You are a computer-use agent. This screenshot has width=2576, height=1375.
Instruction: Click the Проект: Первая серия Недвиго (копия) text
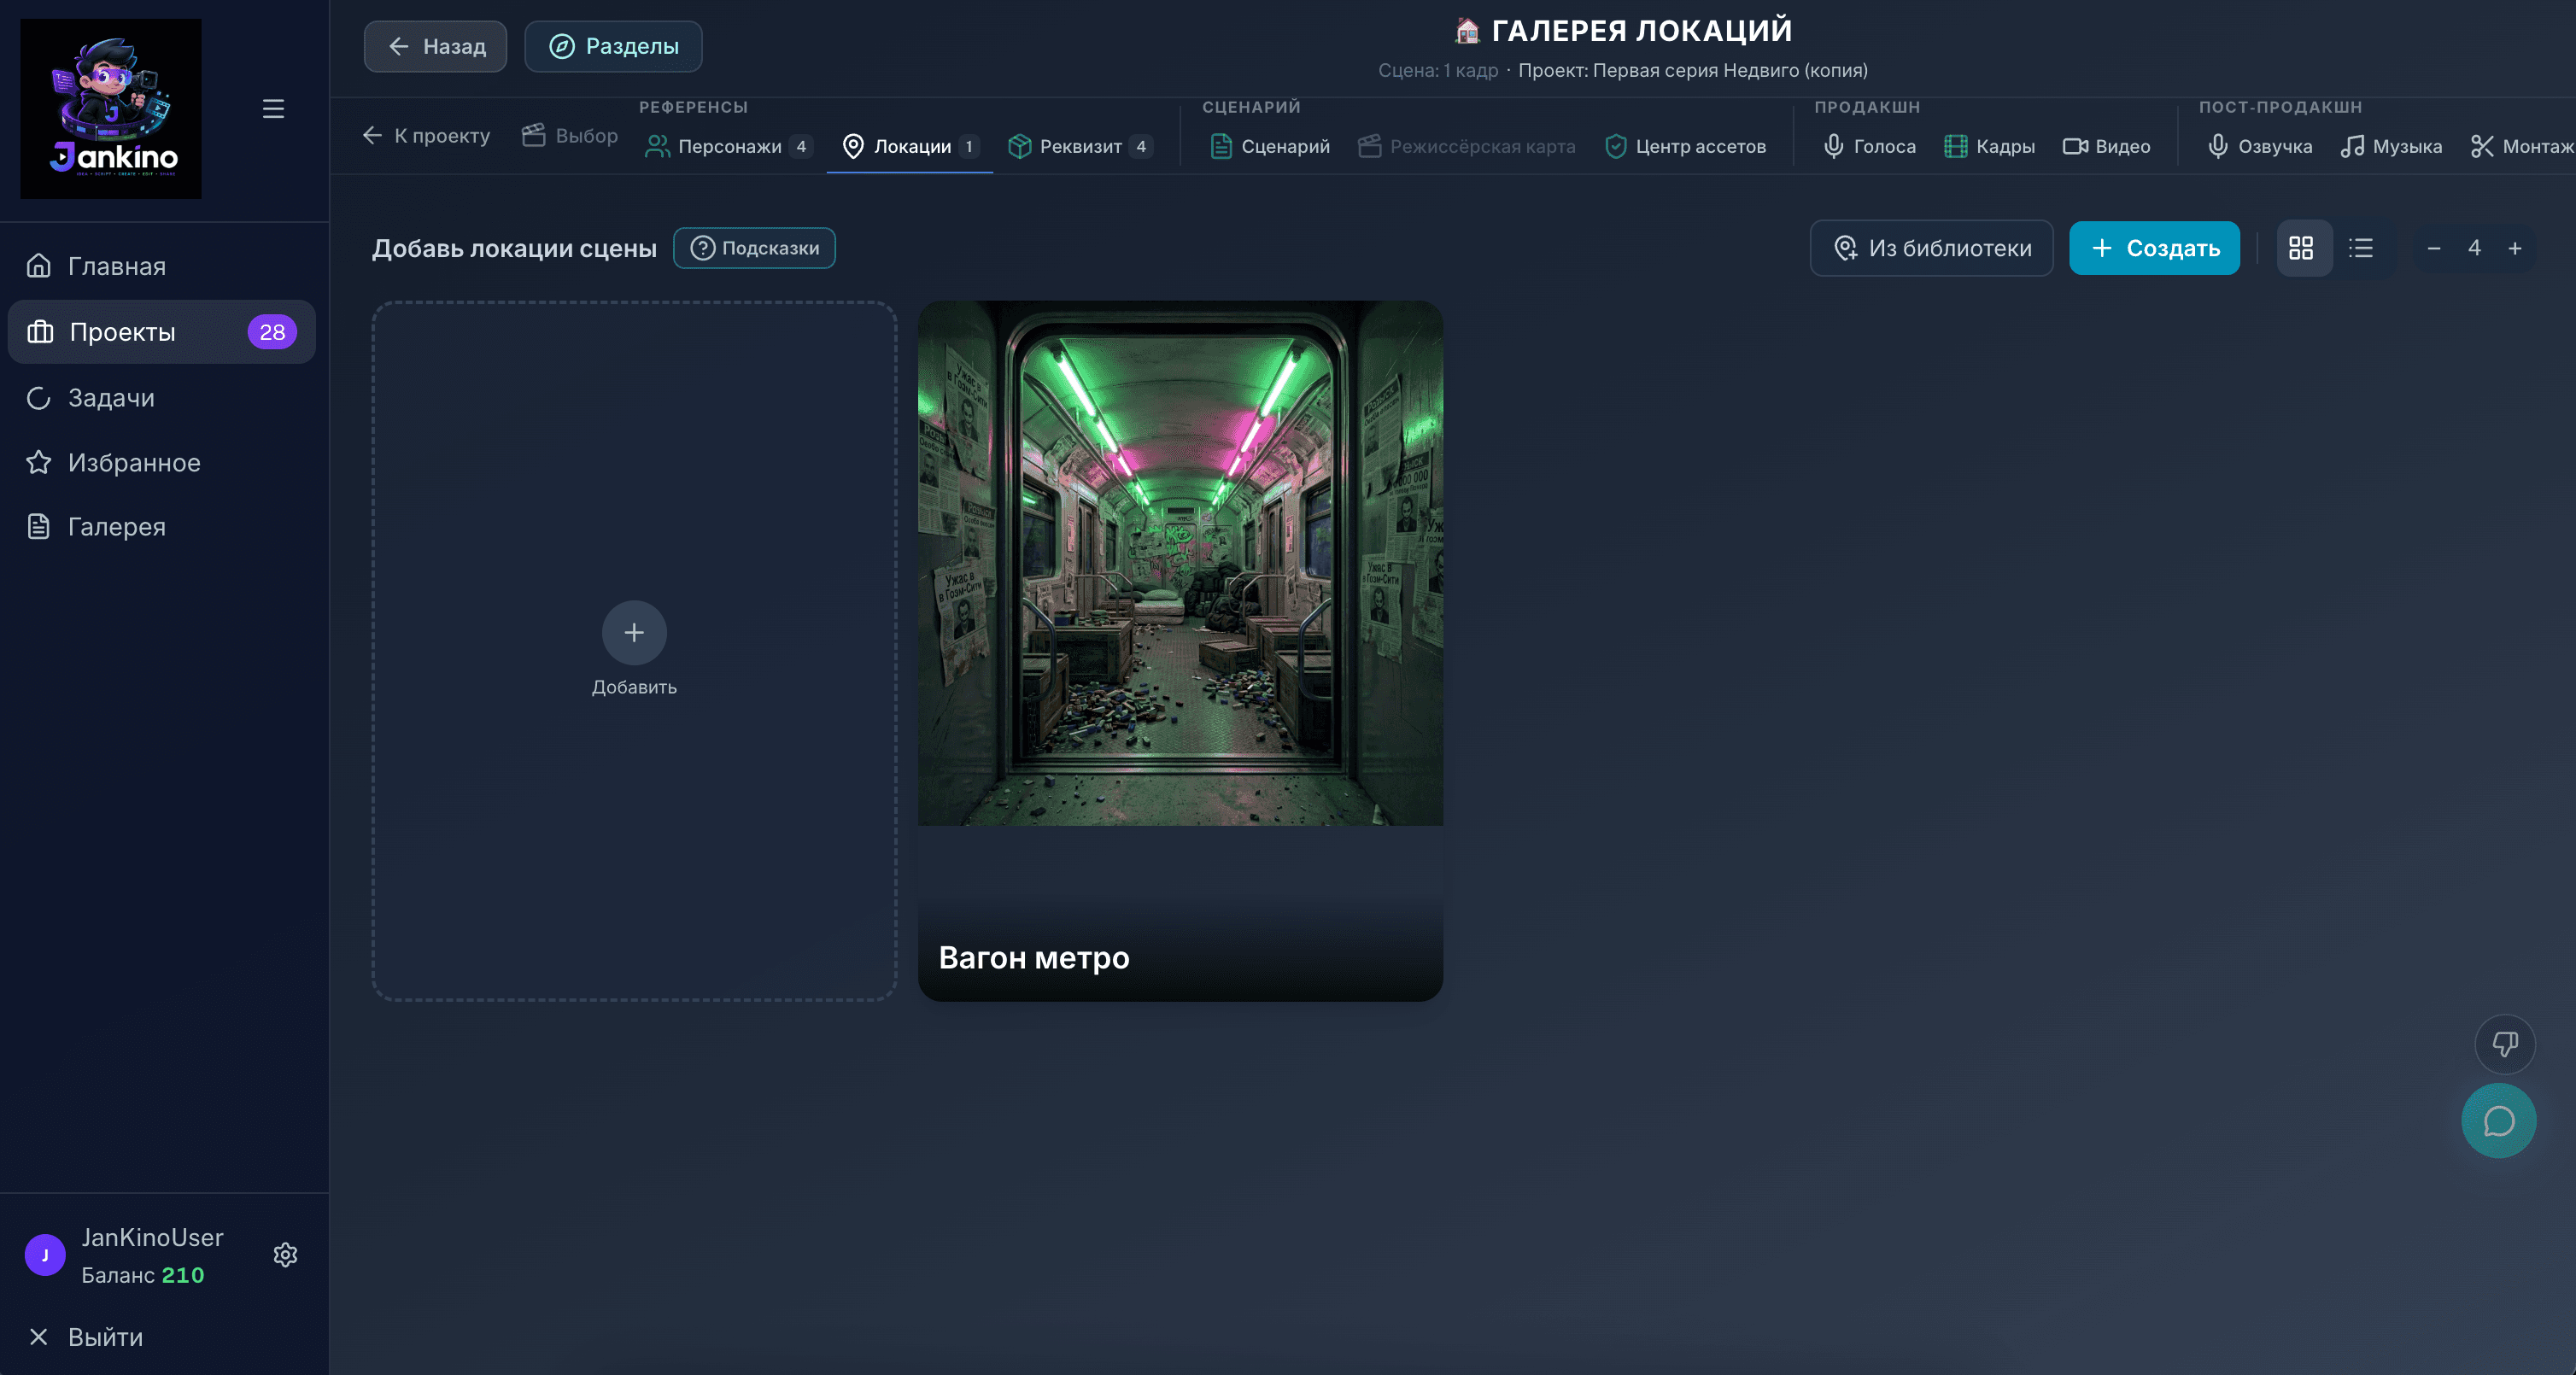click(x=1693, y=70)
